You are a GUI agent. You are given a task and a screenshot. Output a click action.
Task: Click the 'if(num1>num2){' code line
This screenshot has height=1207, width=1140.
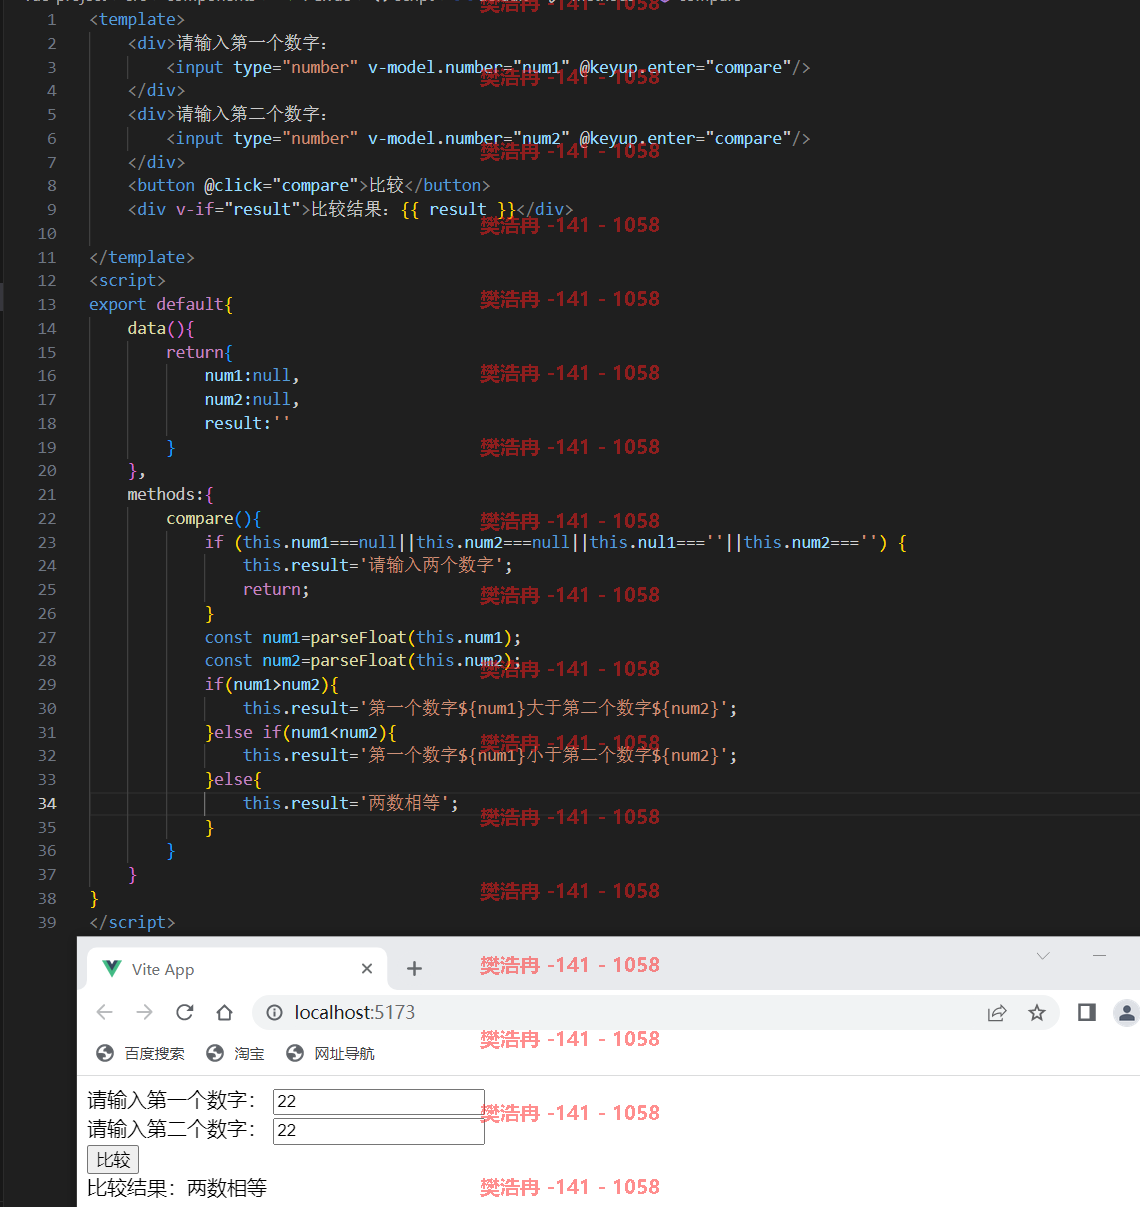271,684
